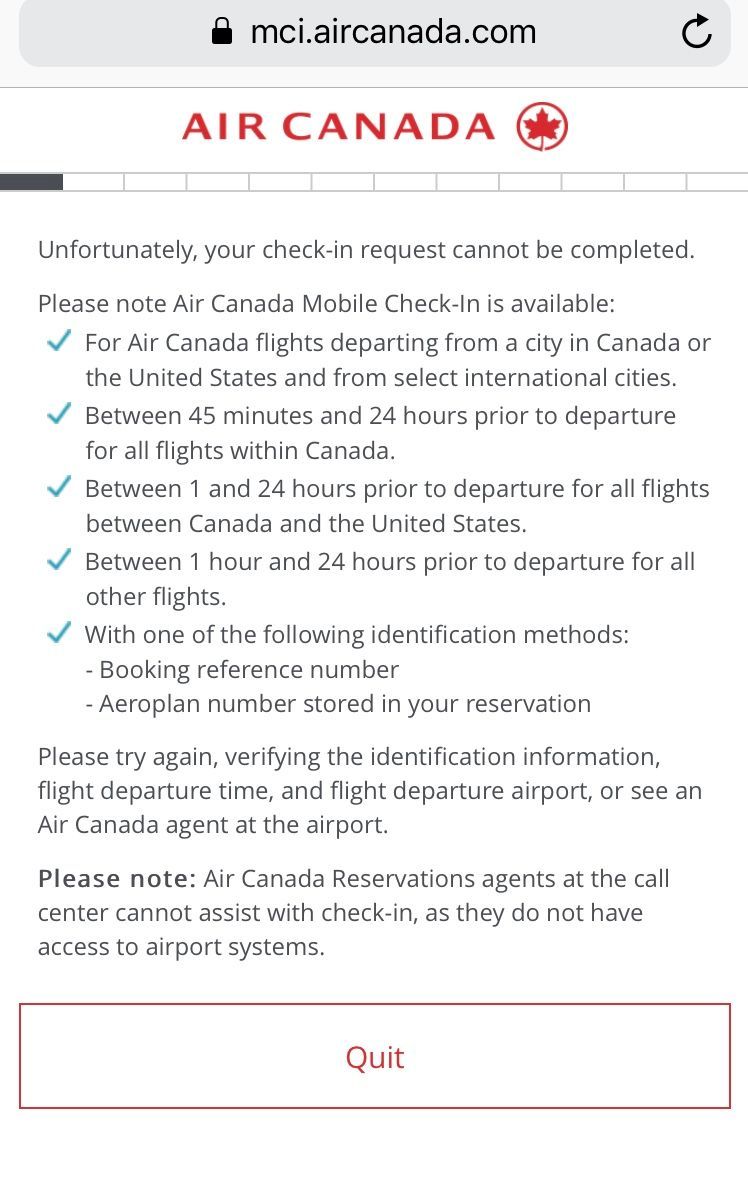This screenshot has width=748, height=1184.
Task: Click the "Unfortunately, your check-in request" message
Action: (x=366, y=250)
